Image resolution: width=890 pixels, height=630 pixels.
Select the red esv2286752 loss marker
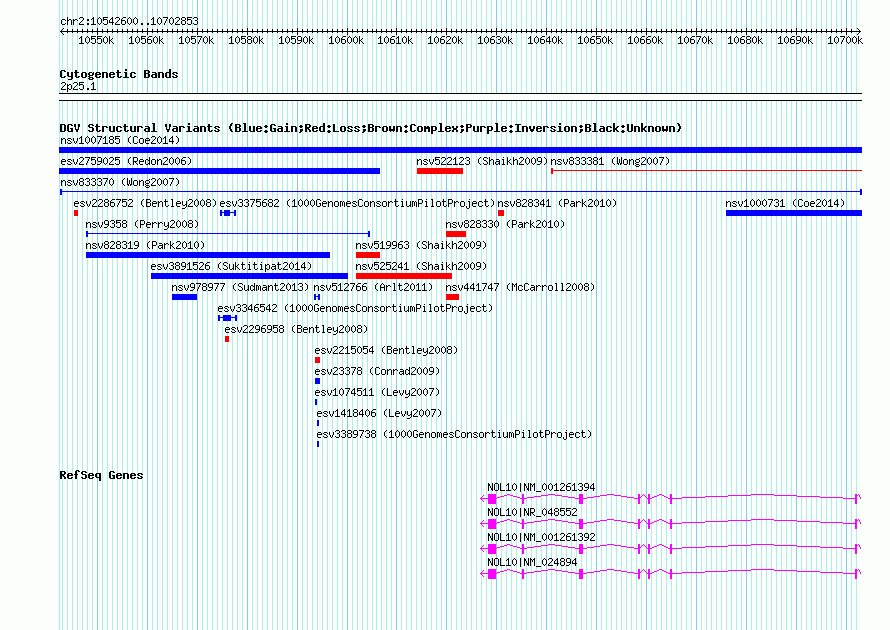coord(75,213)
